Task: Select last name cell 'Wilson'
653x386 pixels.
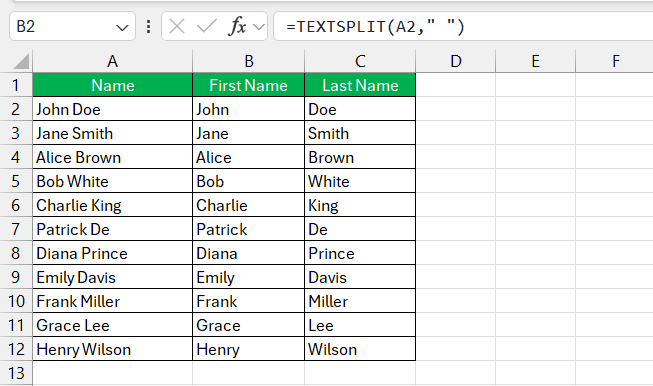Action: (x=360, y=349)
